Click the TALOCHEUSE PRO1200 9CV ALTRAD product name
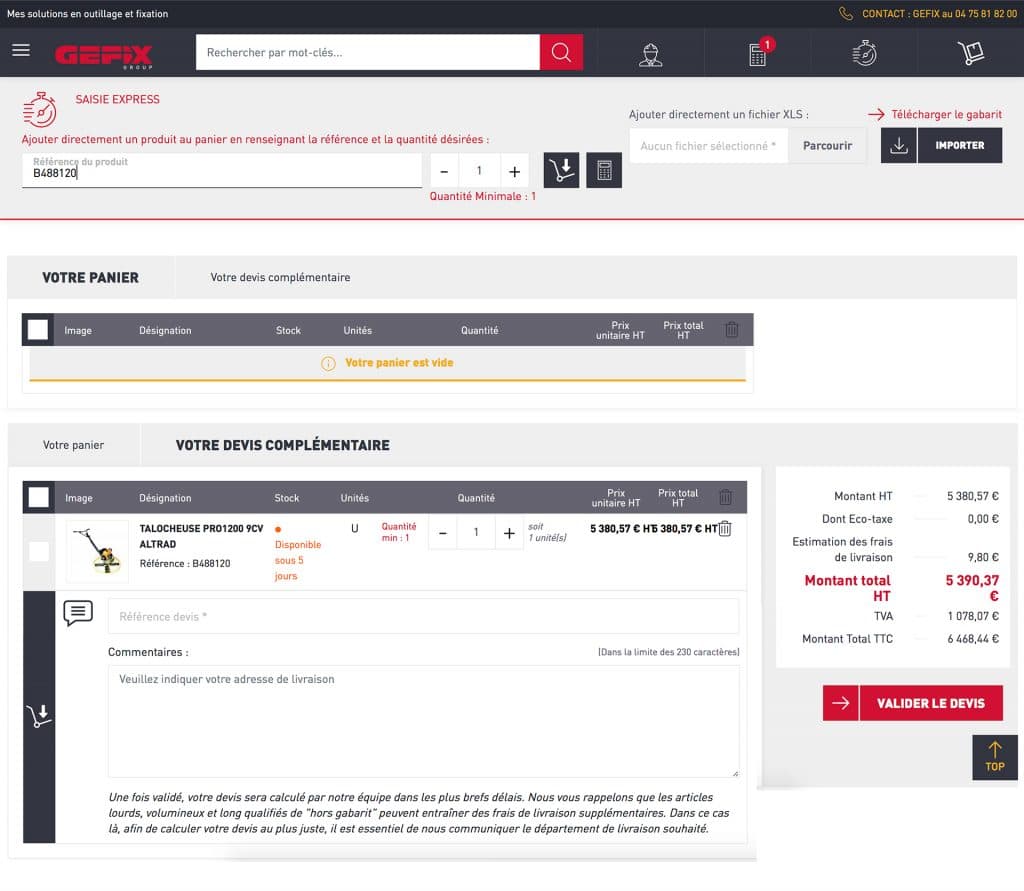The image size is (1024, 891). [x=201, y=536]
